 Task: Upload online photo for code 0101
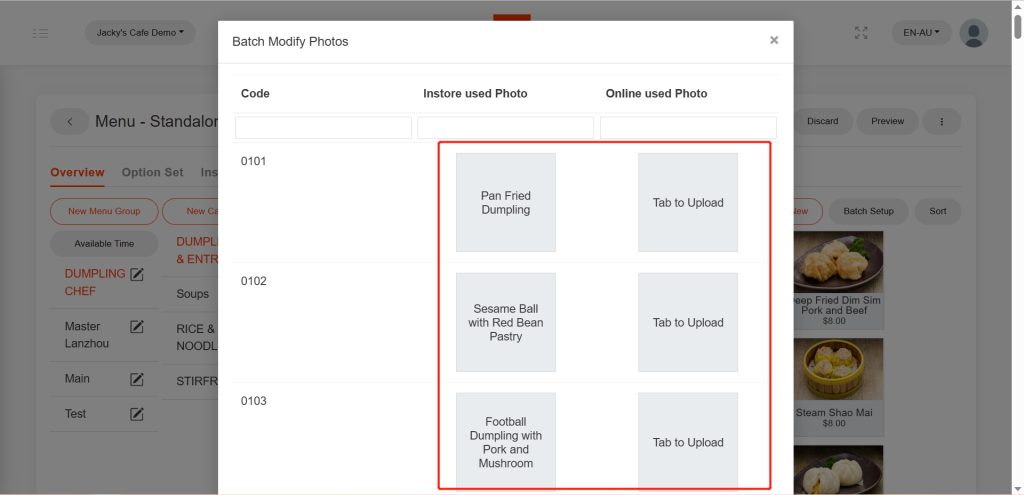tap(688, 203)
